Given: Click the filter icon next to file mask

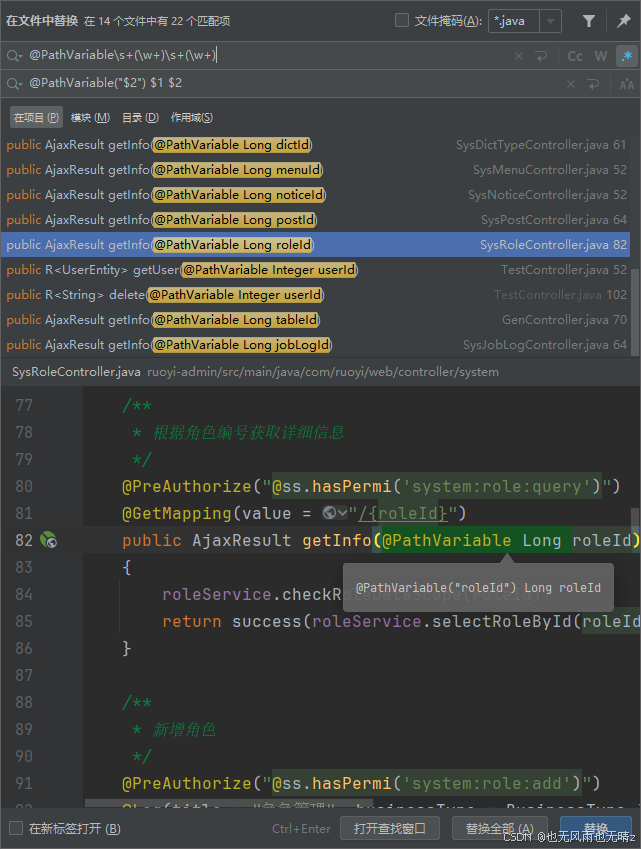Looking at the screenshot, I should tap(588, 20).
